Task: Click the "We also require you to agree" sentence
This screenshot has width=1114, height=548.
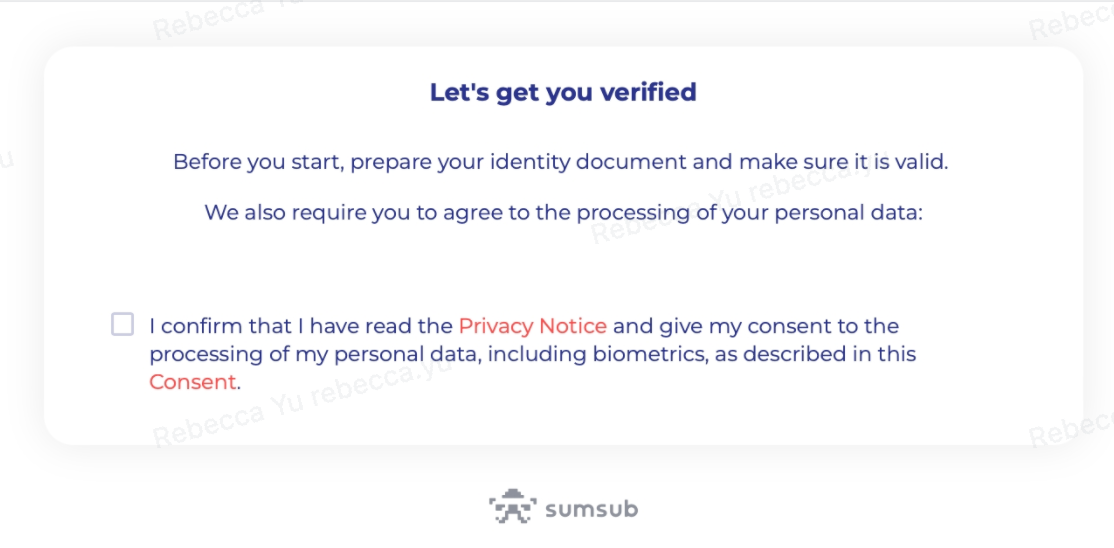Action: tap(563, 213)
